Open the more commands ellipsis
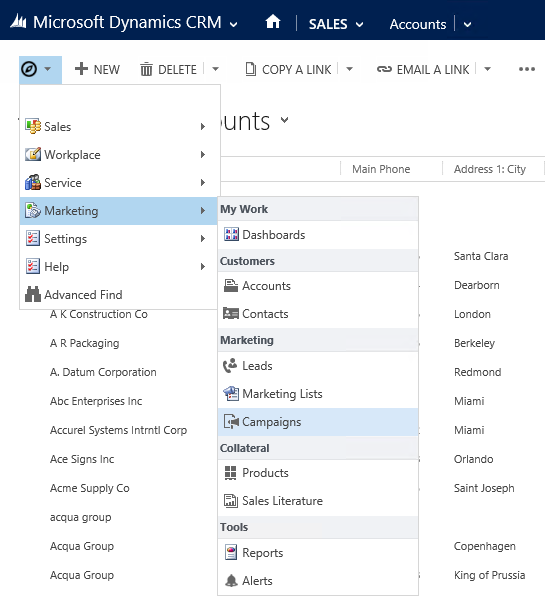This screenshot has width=545, height=599. click(527, 69)
